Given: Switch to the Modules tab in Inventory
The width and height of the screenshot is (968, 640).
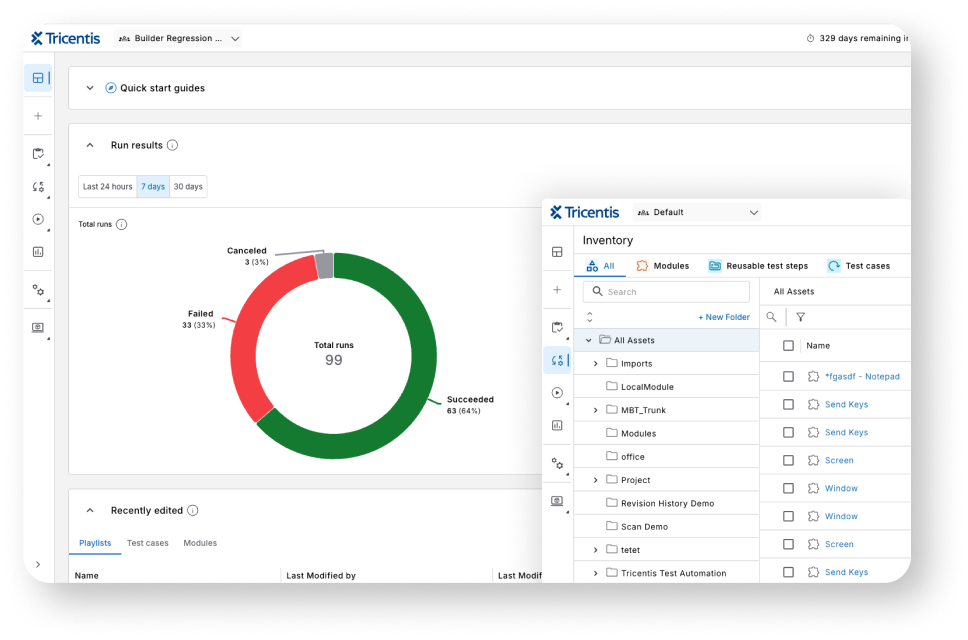Looking at the screenshot, I should pyautogui.click(x=662, y=266).
